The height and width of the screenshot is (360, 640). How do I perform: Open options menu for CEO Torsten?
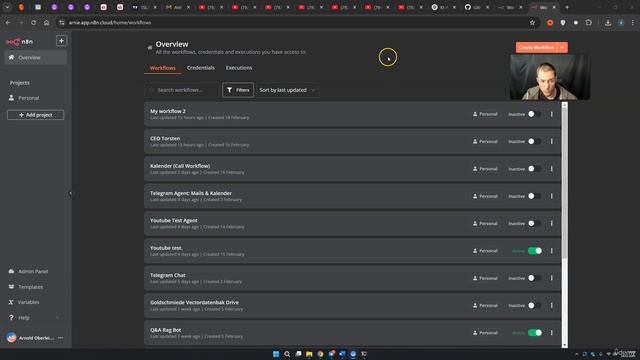[551, 141]
